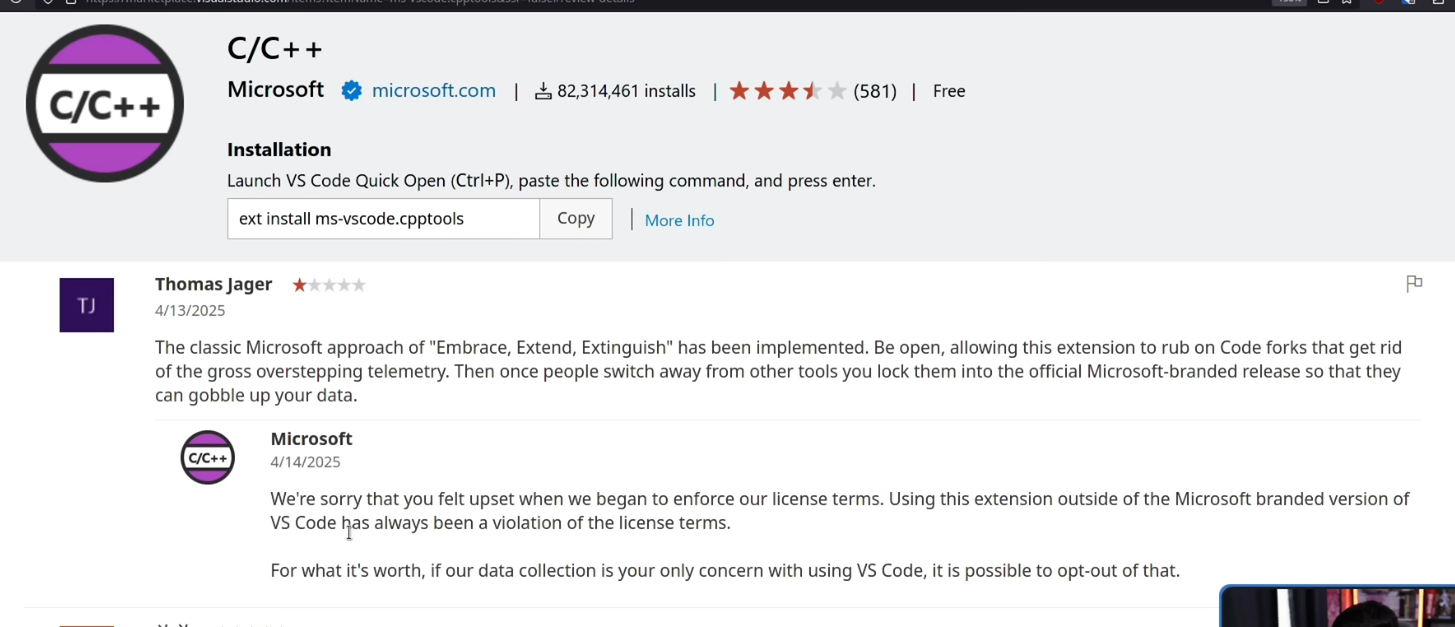
Task: Click the Embrace, Extend, Extinguish review text
Action: 780,371
